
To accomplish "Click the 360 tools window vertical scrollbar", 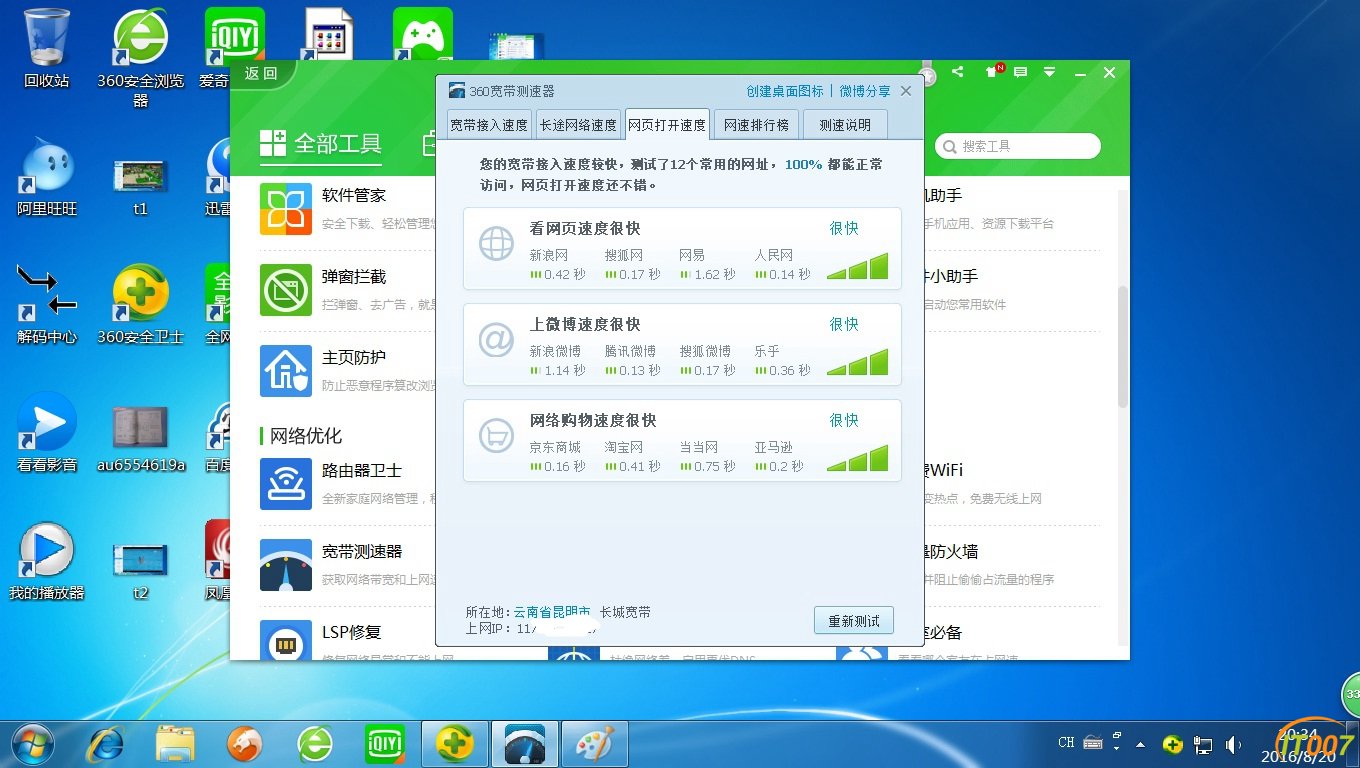I will tap(1122, 345).
